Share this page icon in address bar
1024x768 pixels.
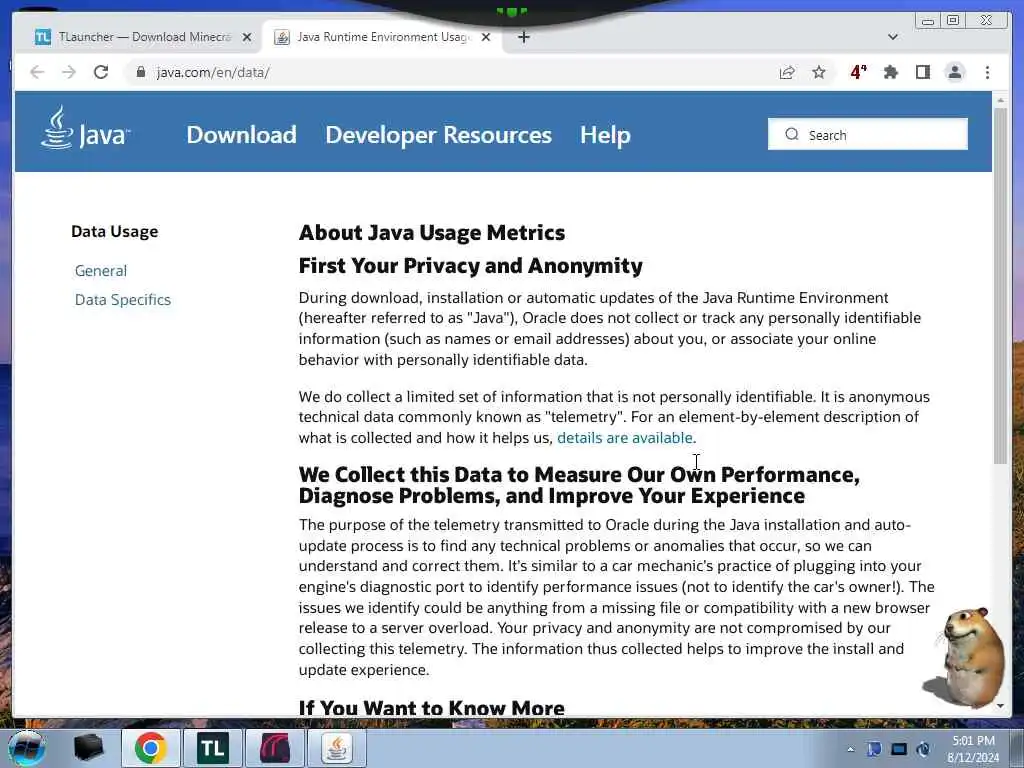click(x=787, y=72)
